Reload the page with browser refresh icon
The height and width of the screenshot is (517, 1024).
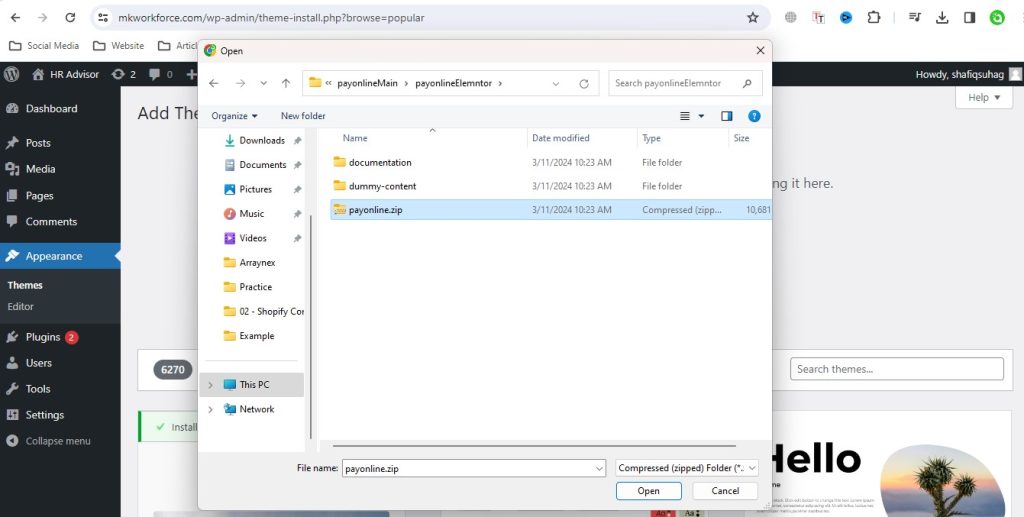point(69,18)
